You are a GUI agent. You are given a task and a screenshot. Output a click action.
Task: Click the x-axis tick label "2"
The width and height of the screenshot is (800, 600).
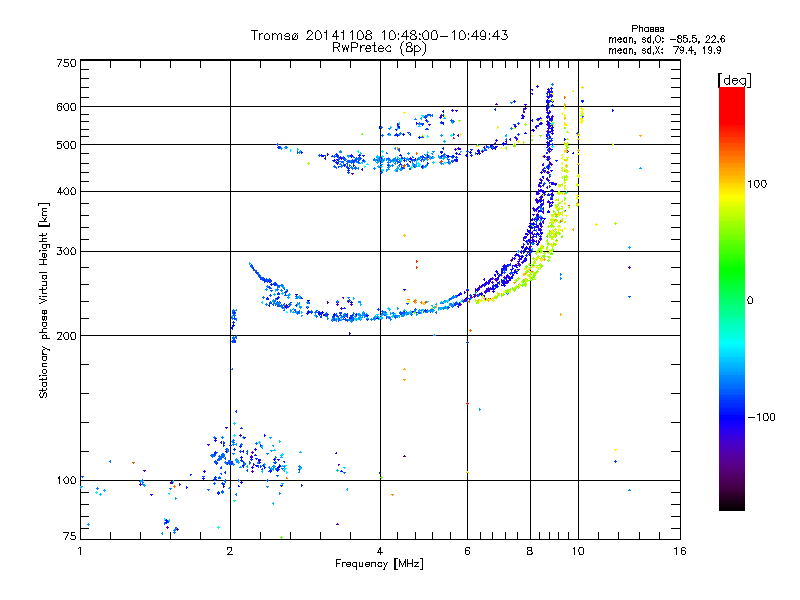tap(230, 551)
